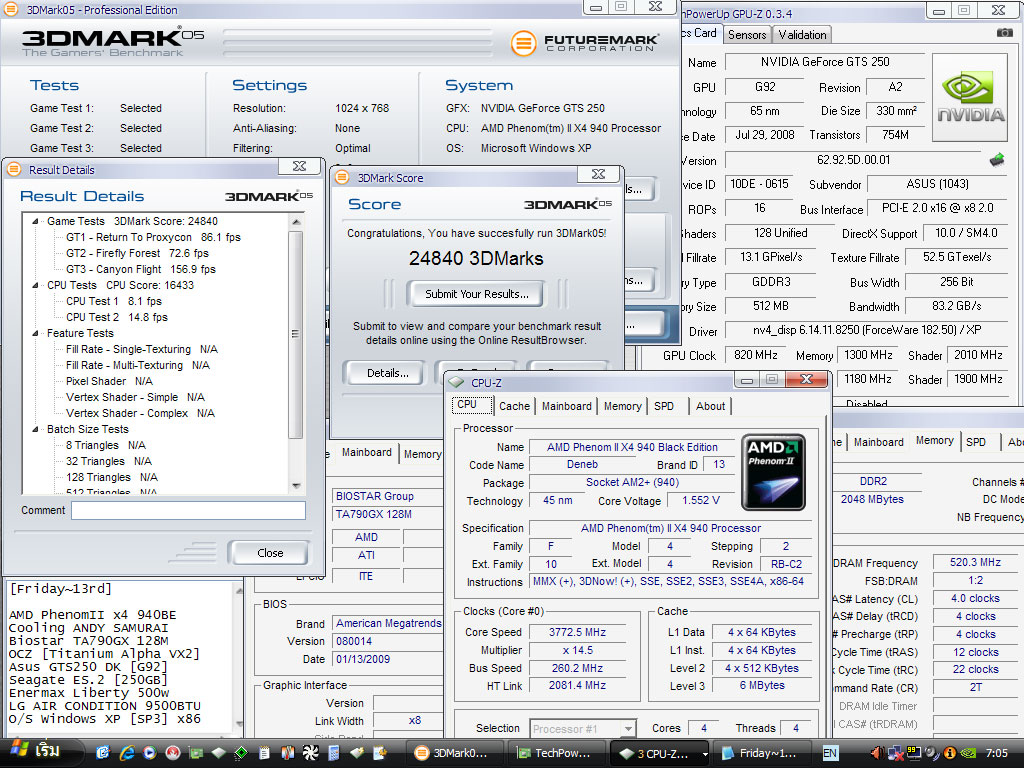Click Submit Your Results button
This screenshot has width=1024, height=768.
(477, 294)
